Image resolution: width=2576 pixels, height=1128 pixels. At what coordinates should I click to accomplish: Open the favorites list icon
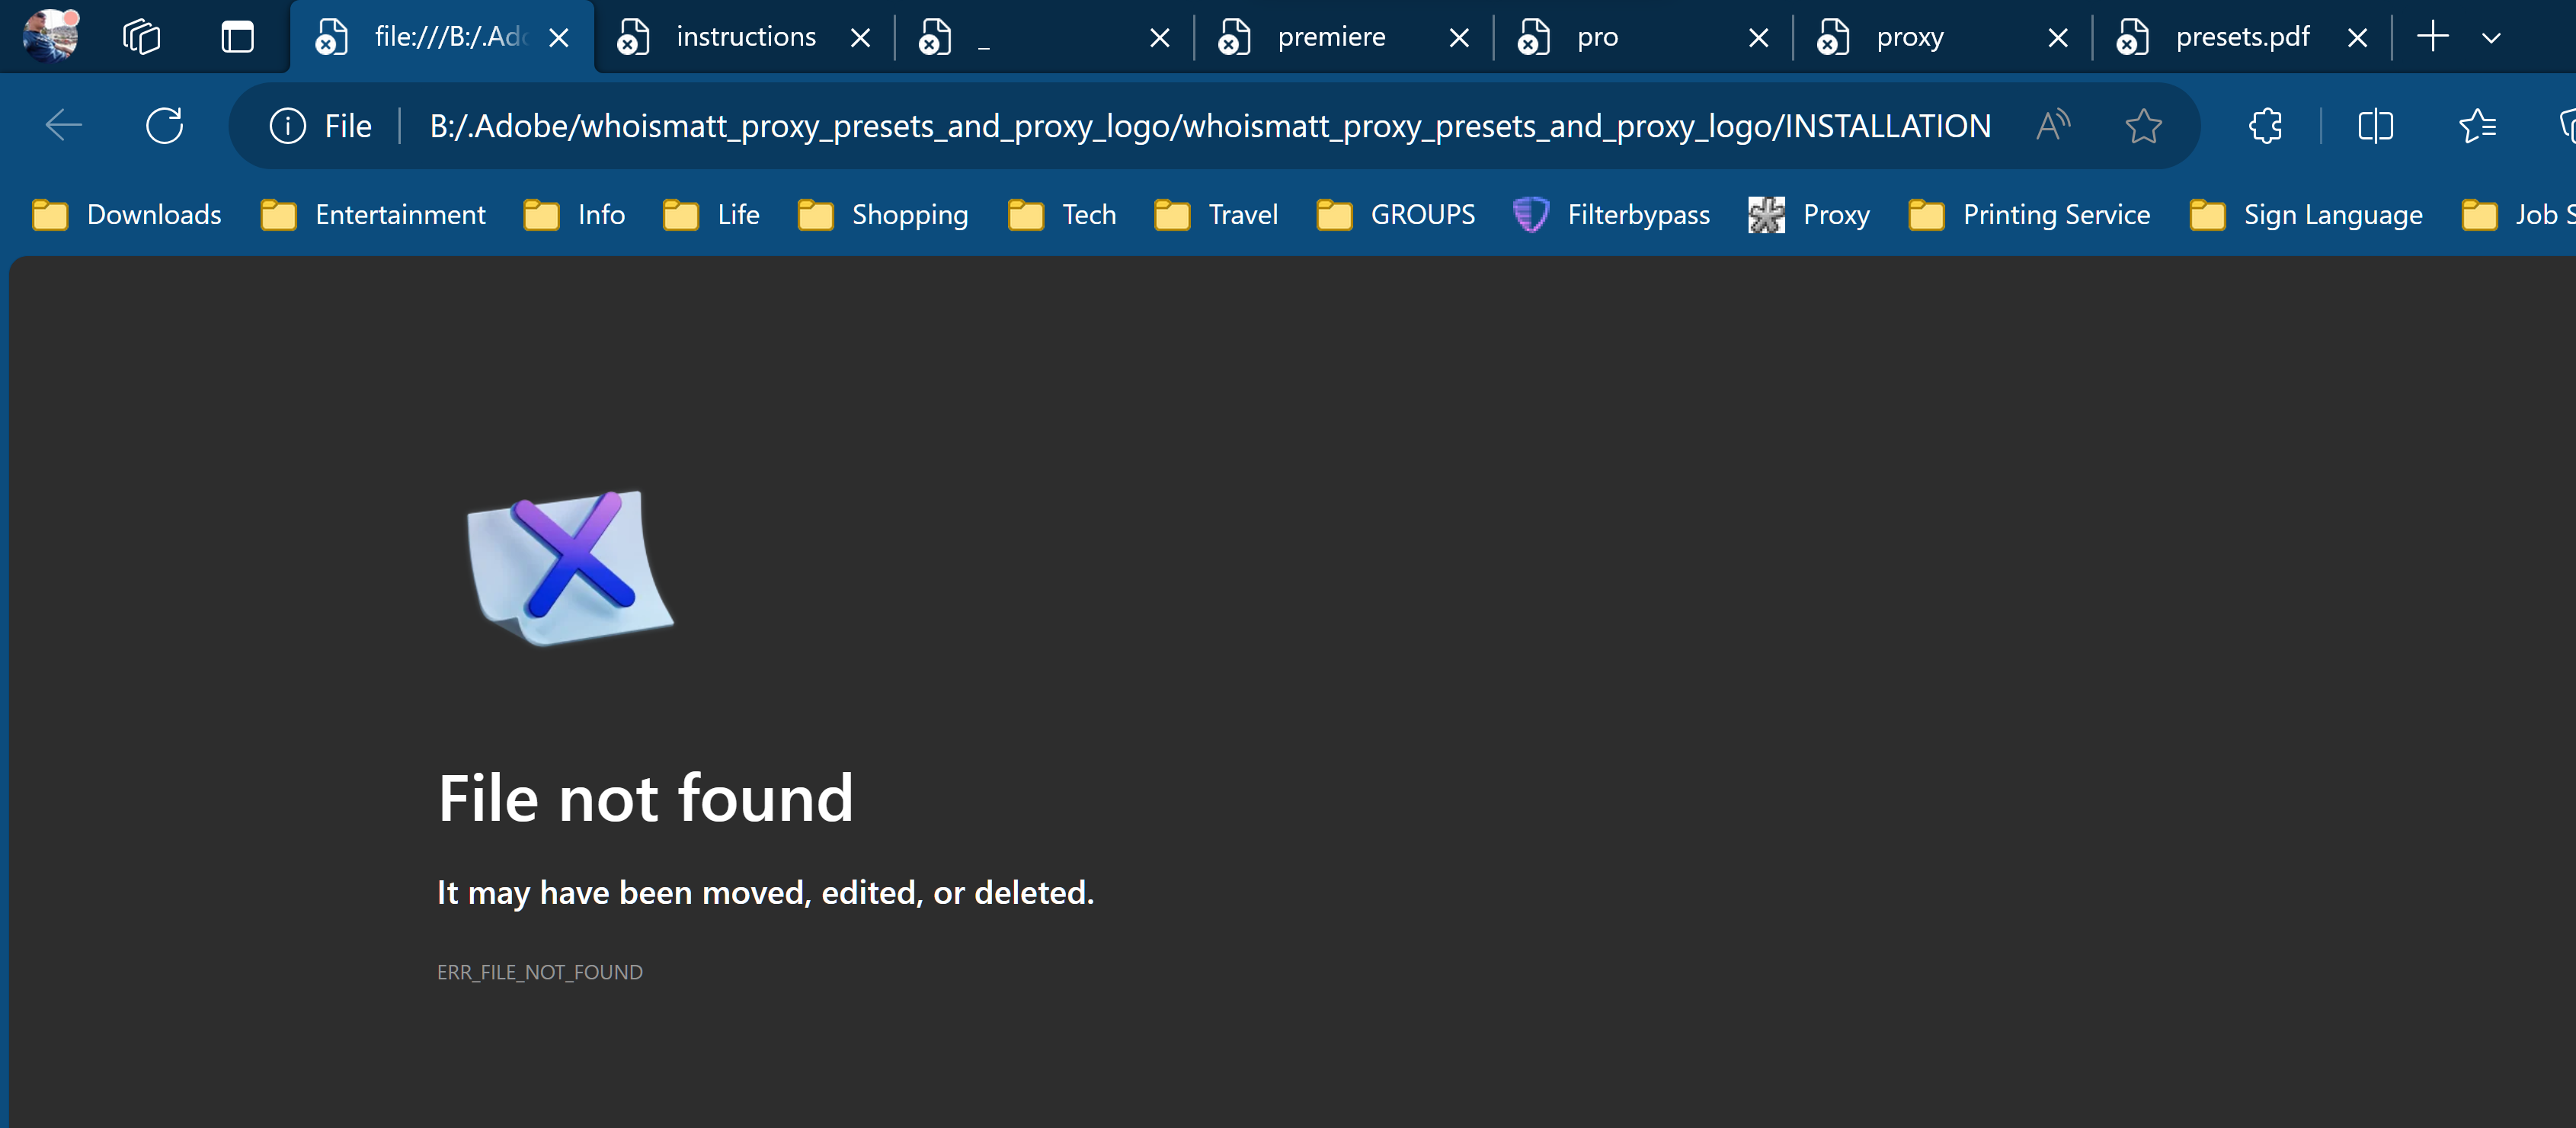coord(2478,125)
